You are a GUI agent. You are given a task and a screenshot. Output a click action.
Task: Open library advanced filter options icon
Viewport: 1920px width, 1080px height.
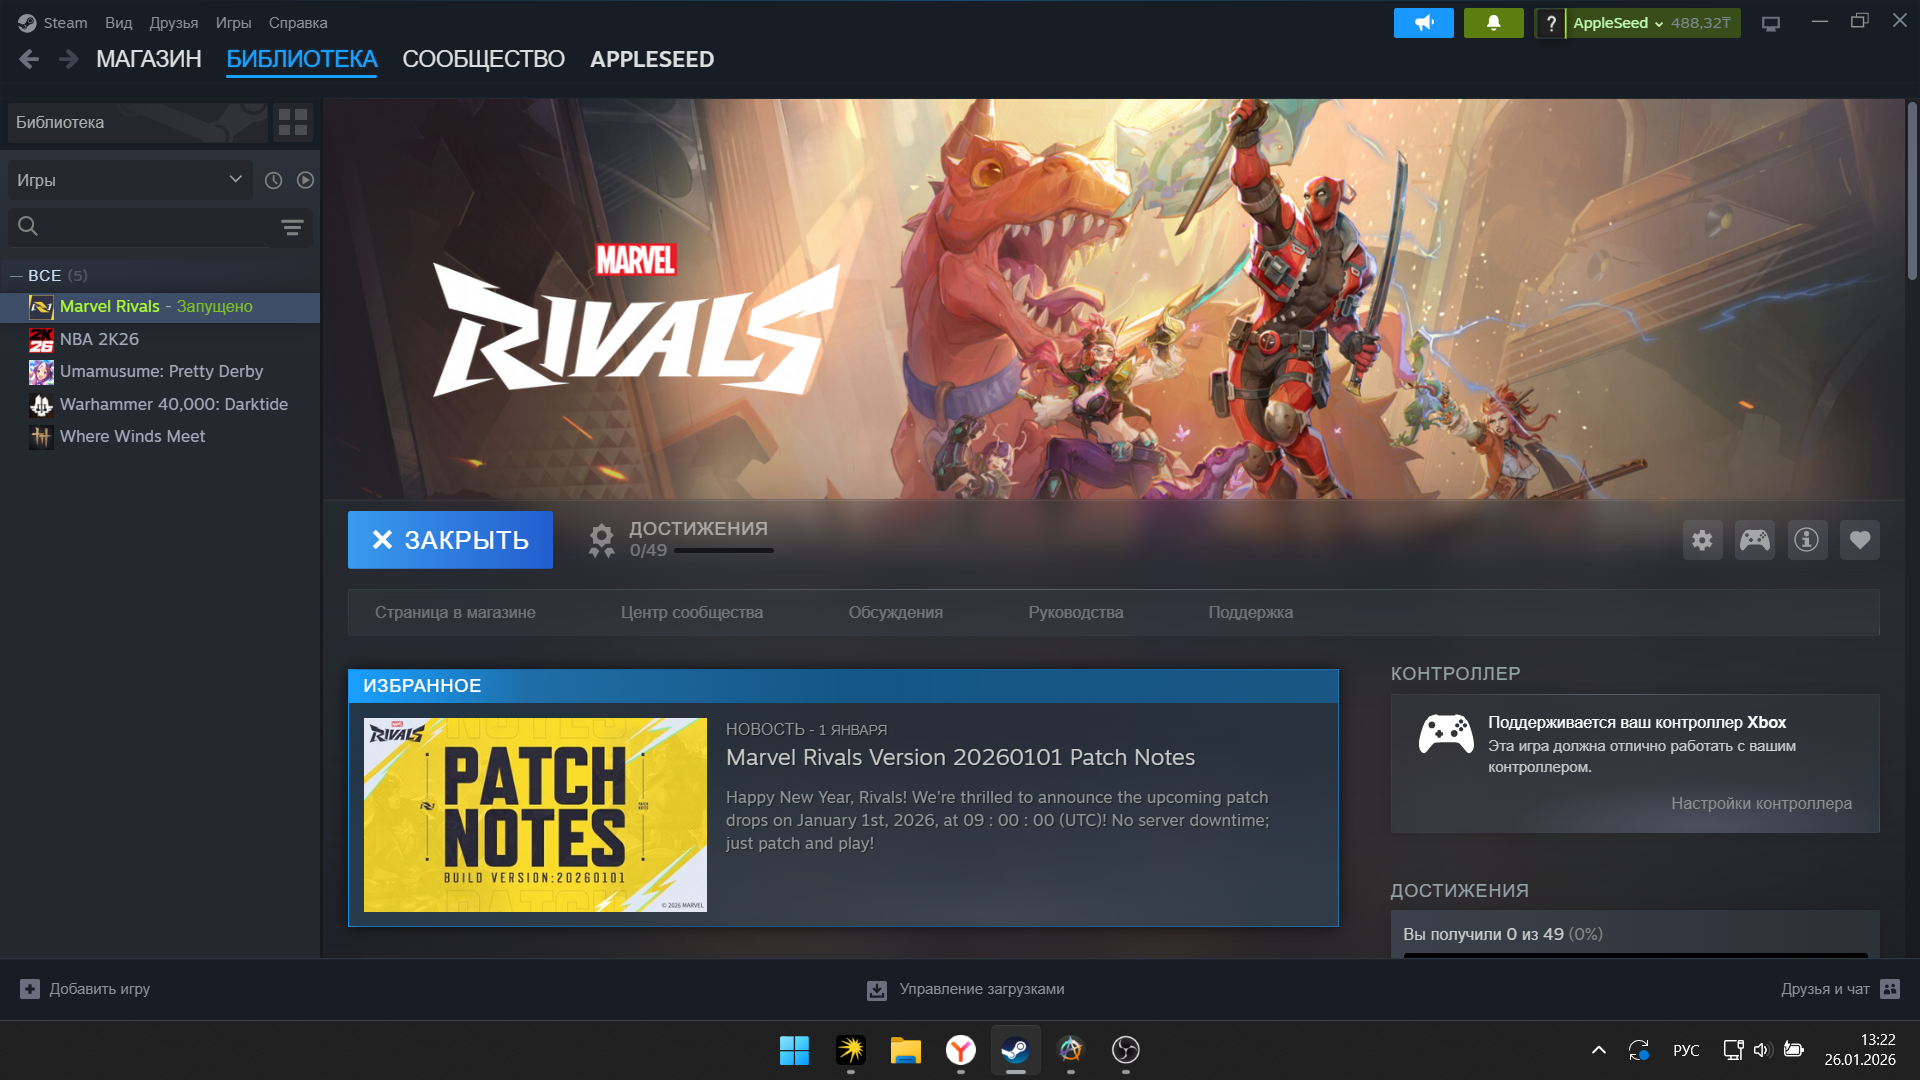292,227
